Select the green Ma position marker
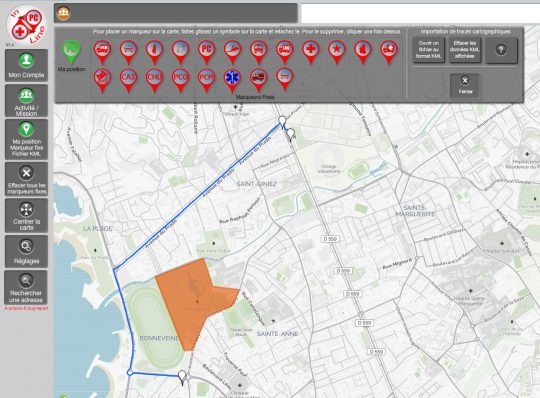The height and width of the screenshot is (398, 540). pos(71,51)
